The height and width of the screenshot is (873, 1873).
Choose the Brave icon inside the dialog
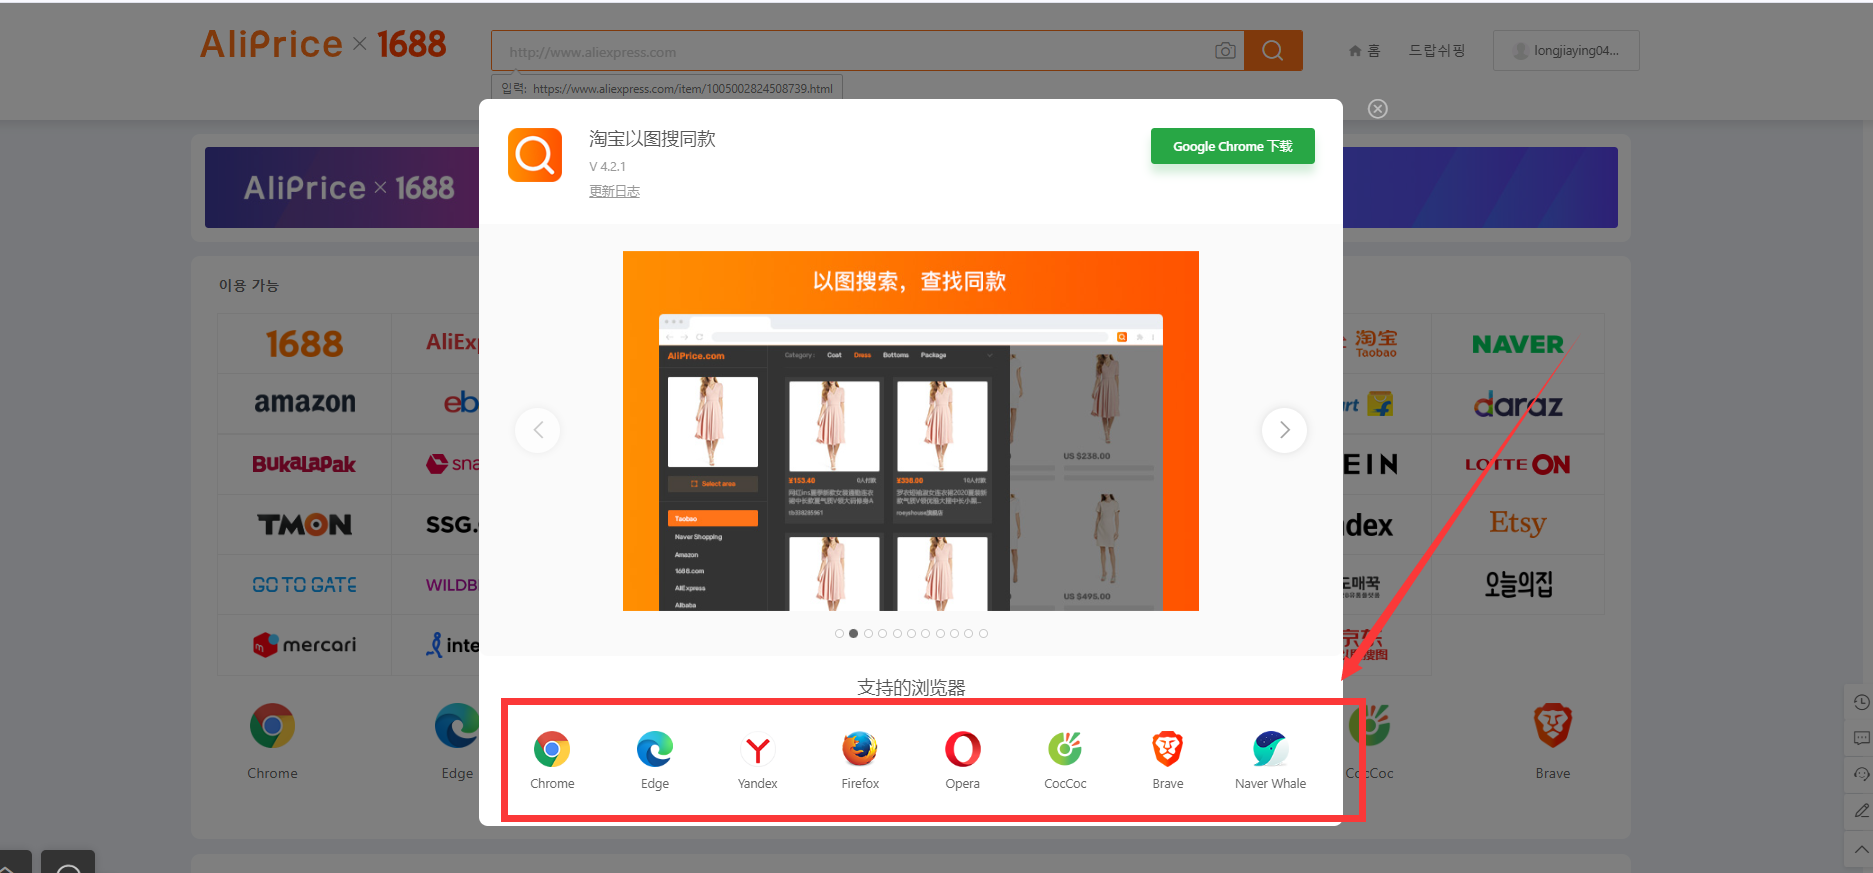pyautogui.click(x=1168, y=749)
